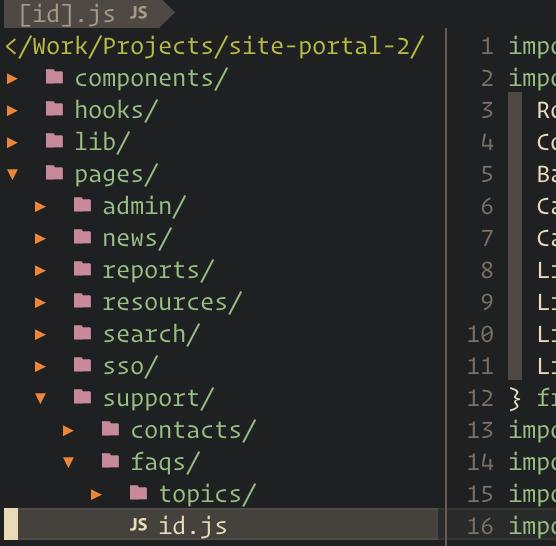This screenshot has width=556, height=546.
Task: Click the pages folder icon
Action: coord(55,173)
